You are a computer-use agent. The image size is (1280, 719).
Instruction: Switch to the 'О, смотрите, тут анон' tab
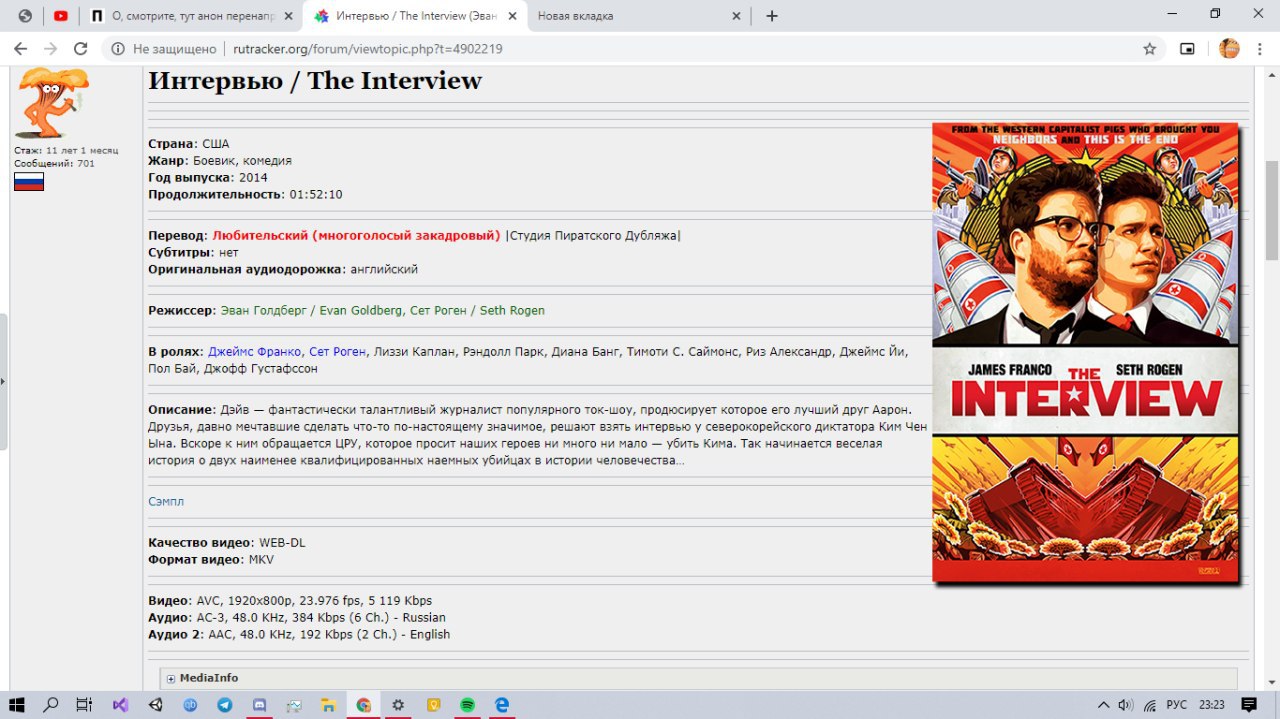point(190,16)
